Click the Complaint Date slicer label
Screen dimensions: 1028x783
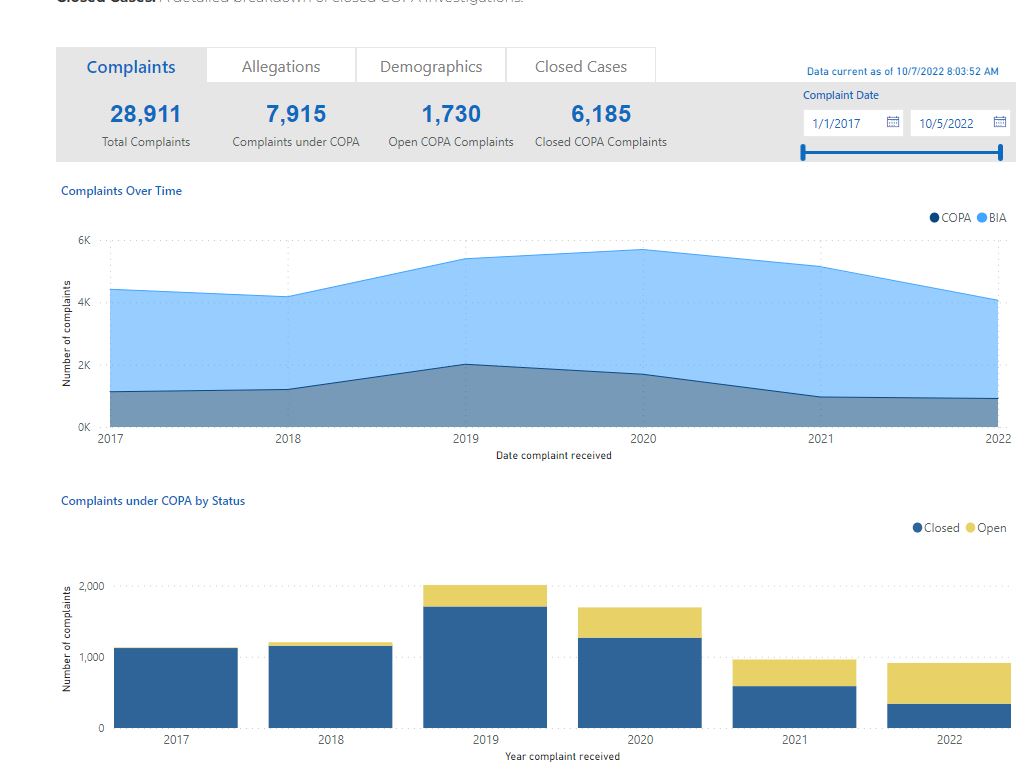841,95
